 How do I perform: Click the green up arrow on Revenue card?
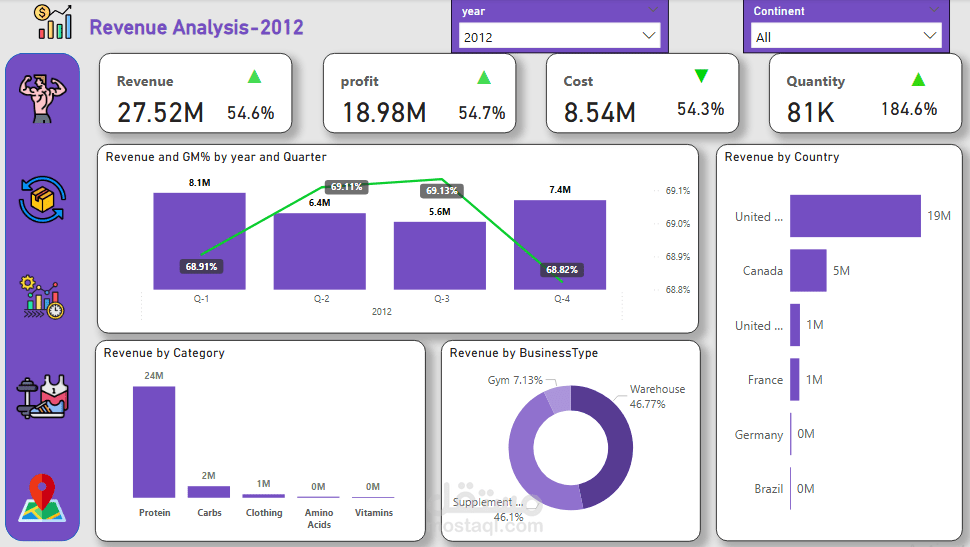click(254, 77)
